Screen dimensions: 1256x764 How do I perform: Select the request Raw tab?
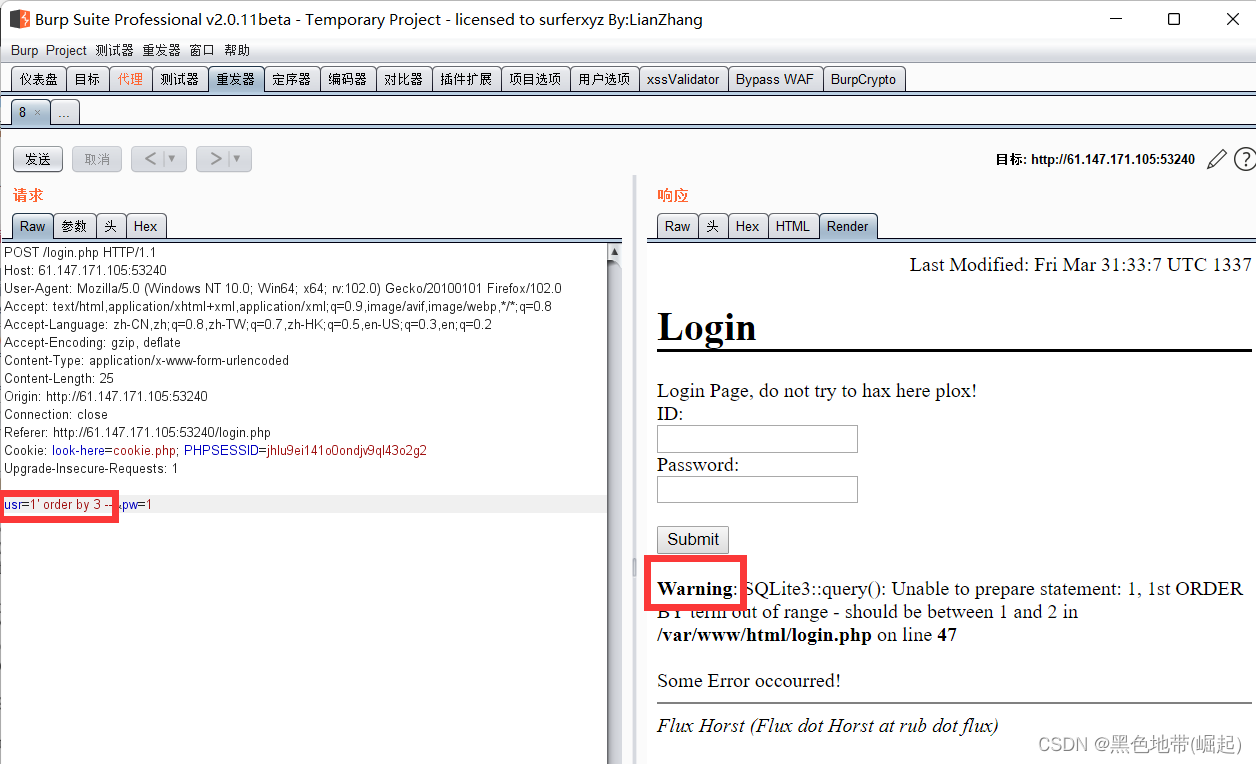[33, 226]
